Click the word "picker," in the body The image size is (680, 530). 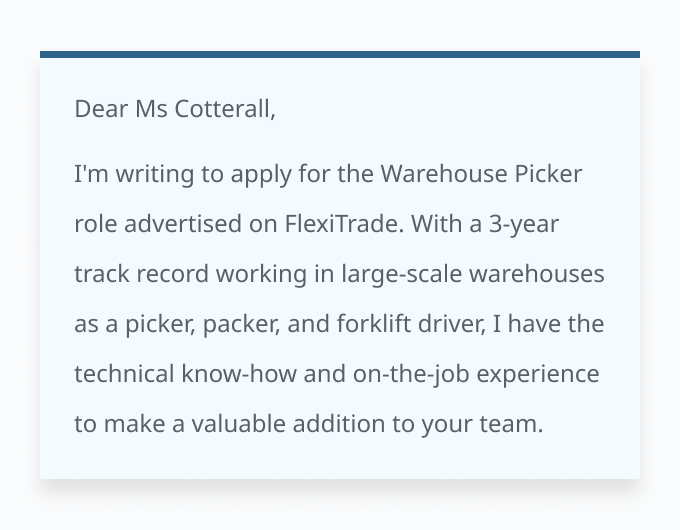click(x=160, y=325)
